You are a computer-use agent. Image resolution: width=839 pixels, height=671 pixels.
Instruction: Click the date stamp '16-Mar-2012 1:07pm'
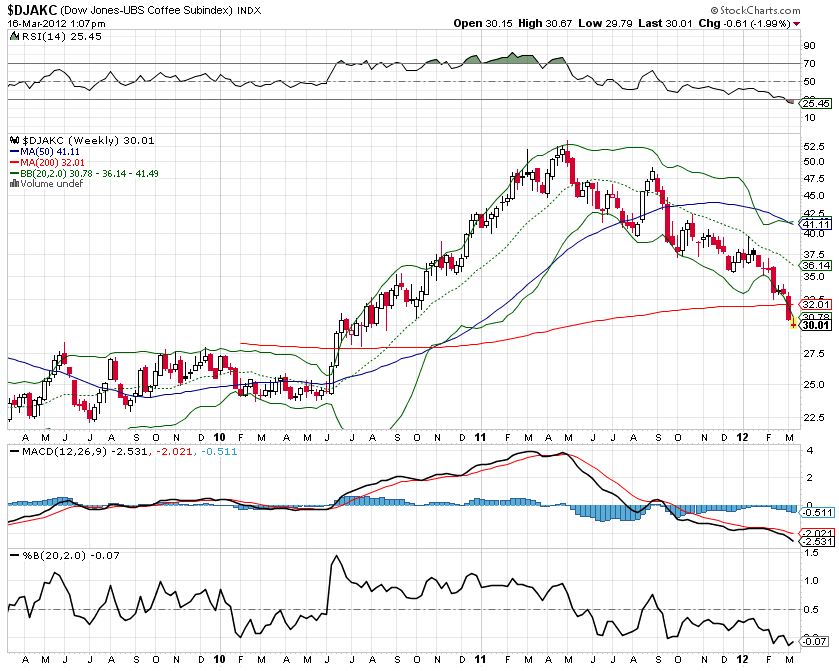pos(56,24)
